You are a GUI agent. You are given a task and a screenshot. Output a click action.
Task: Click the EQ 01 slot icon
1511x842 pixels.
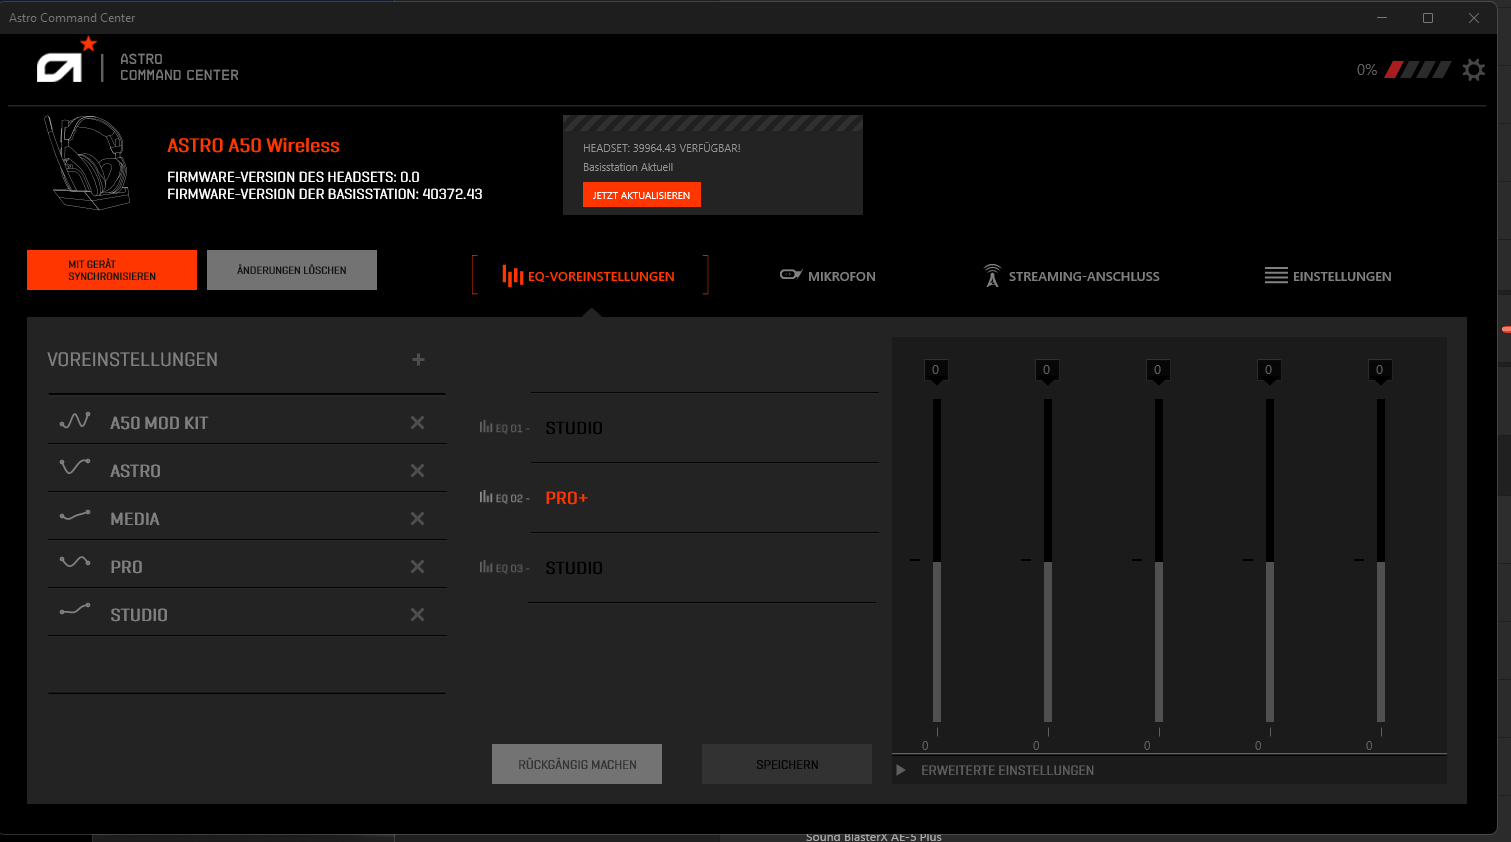coord(486,427)
